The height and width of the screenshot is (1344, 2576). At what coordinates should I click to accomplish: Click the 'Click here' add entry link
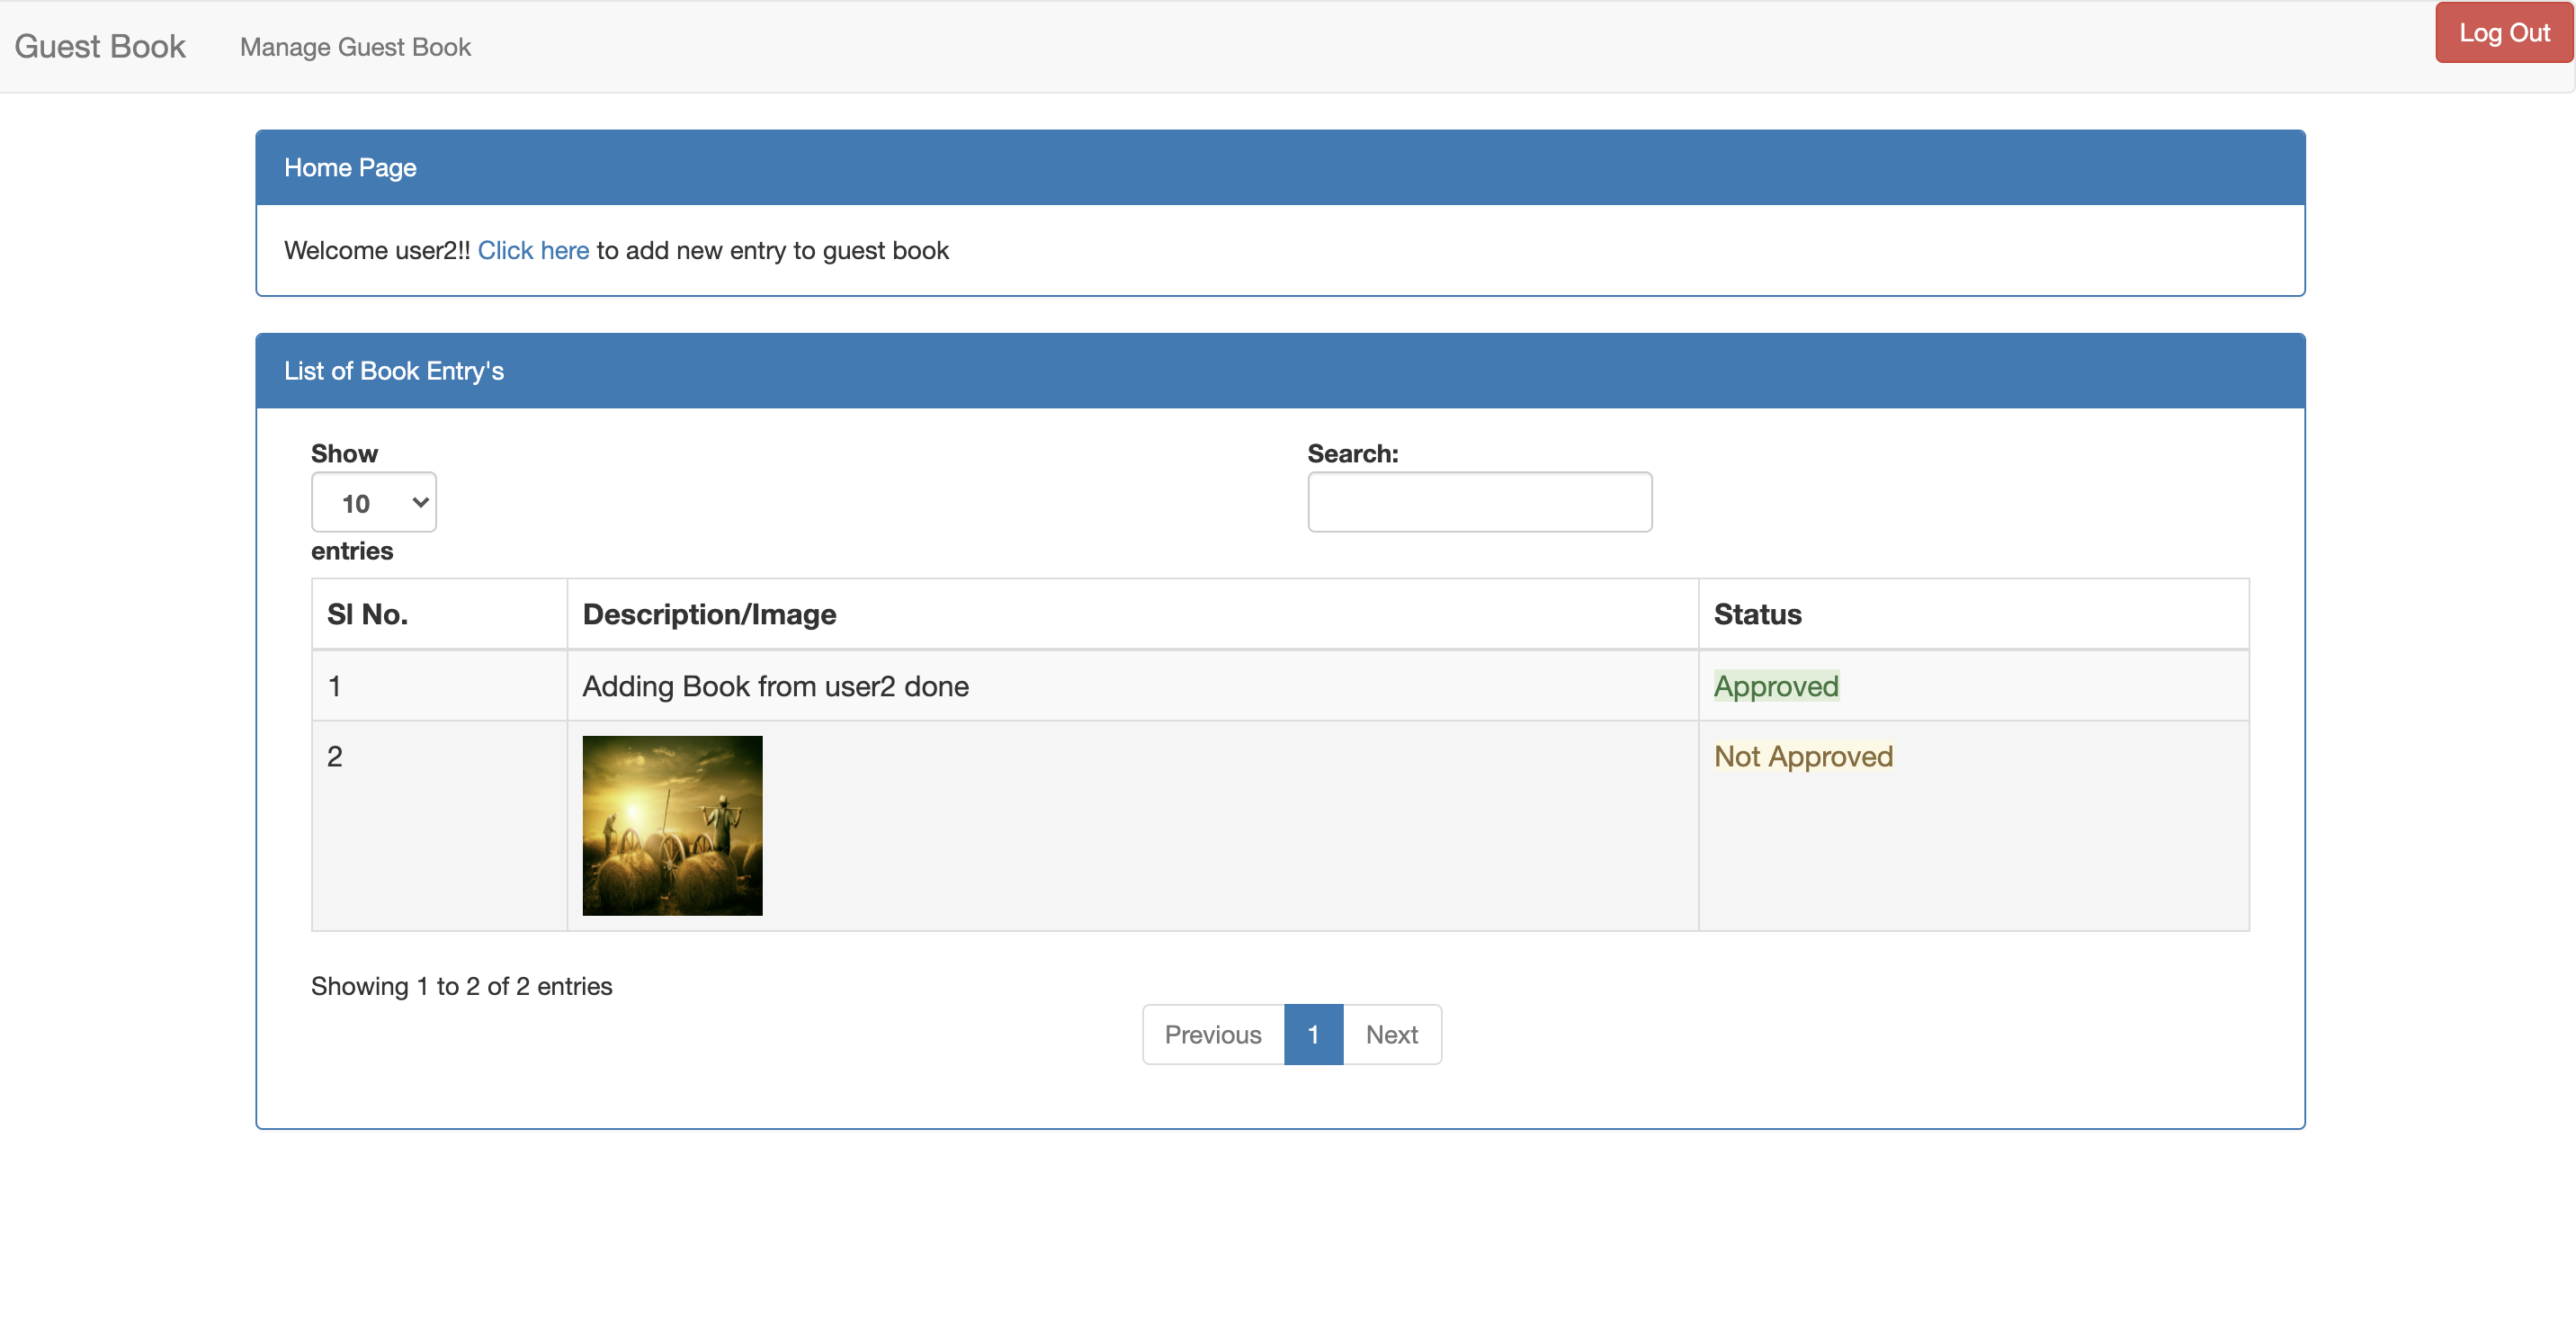click(533, 250)
